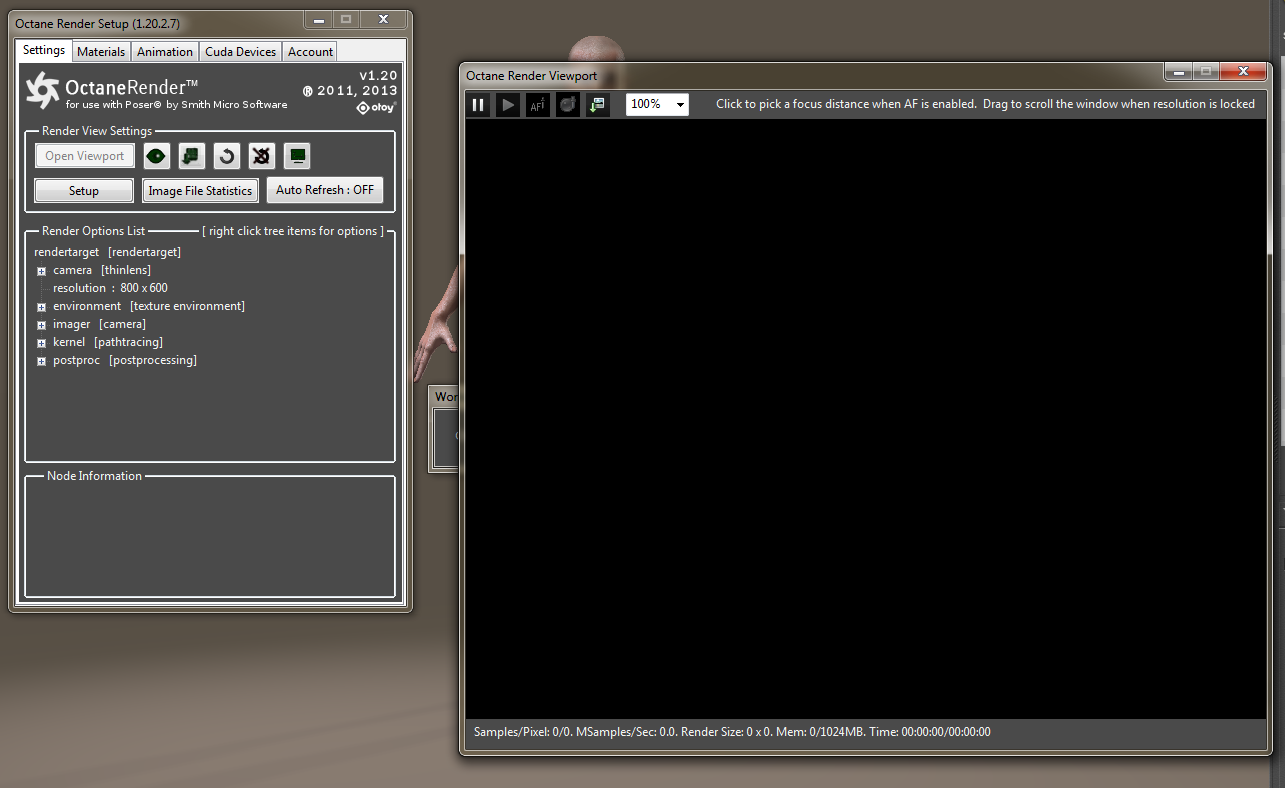Maximize the Octane Render Viewport window
This screenshot has width=1285, height=788.
tap(1205, 71)
